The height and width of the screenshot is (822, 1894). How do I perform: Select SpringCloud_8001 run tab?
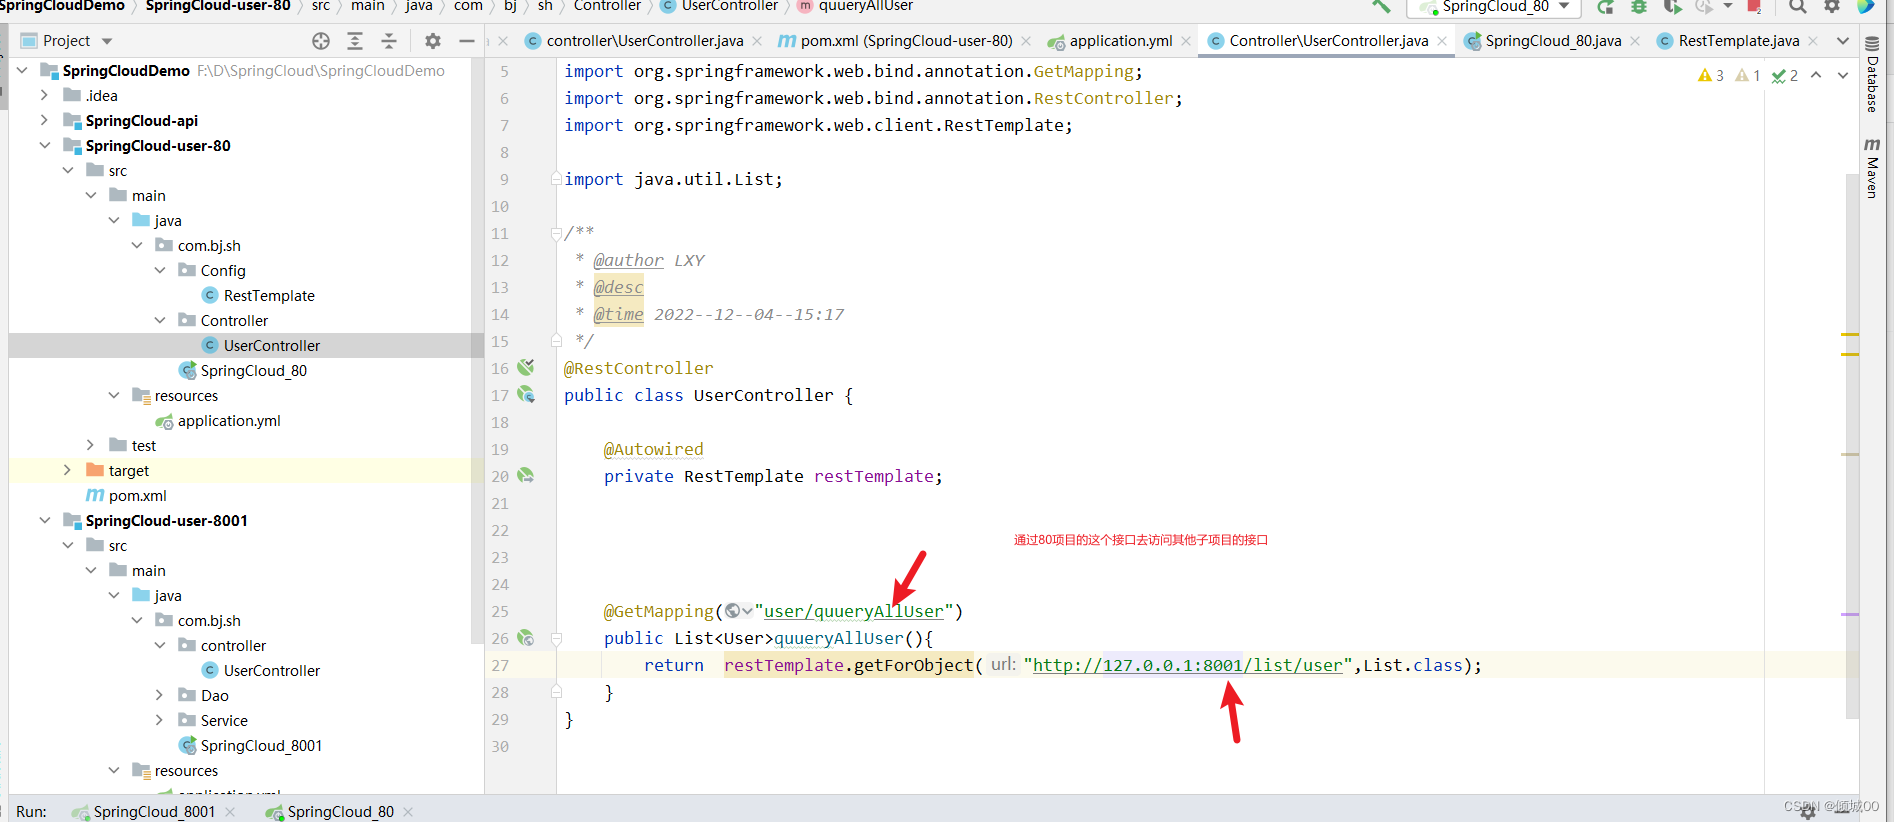pyautogui.click(x=154, y=811)
